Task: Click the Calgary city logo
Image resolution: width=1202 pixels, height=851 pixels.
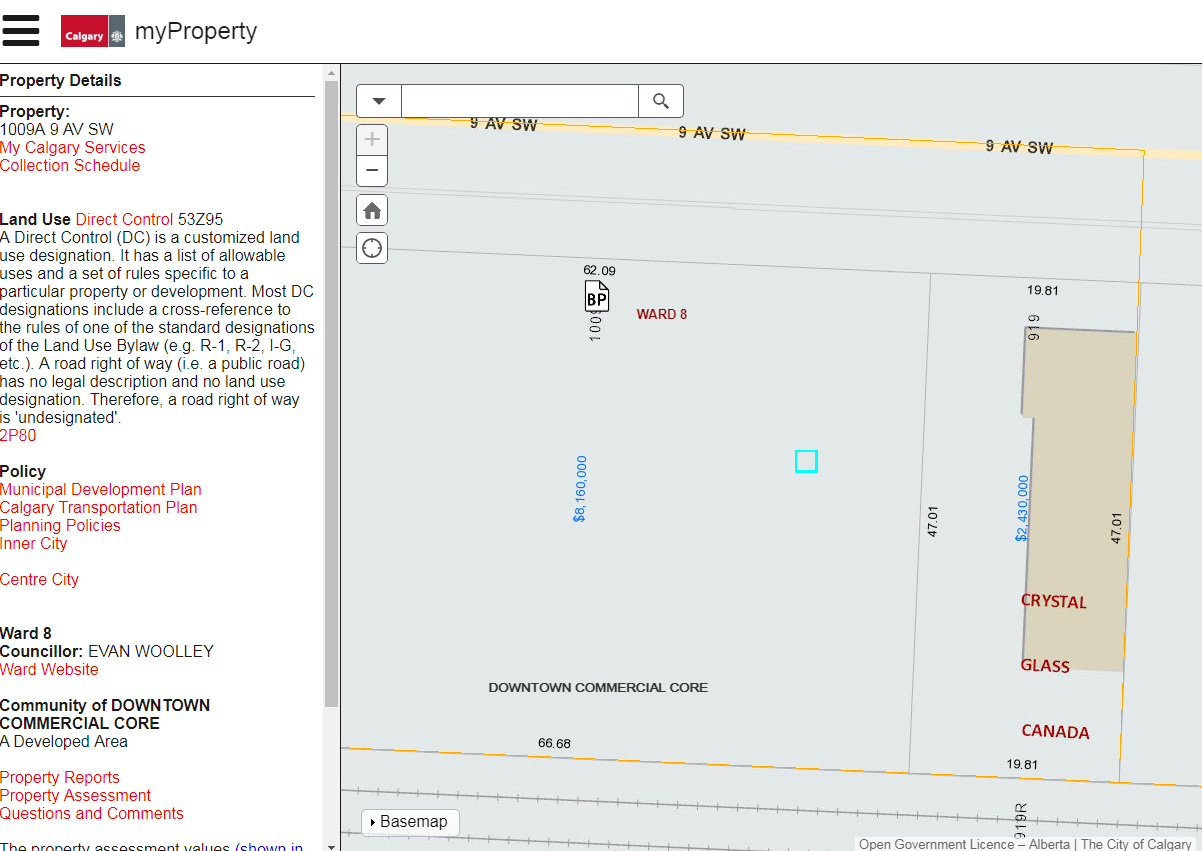Action: click(x=92, y=31)
